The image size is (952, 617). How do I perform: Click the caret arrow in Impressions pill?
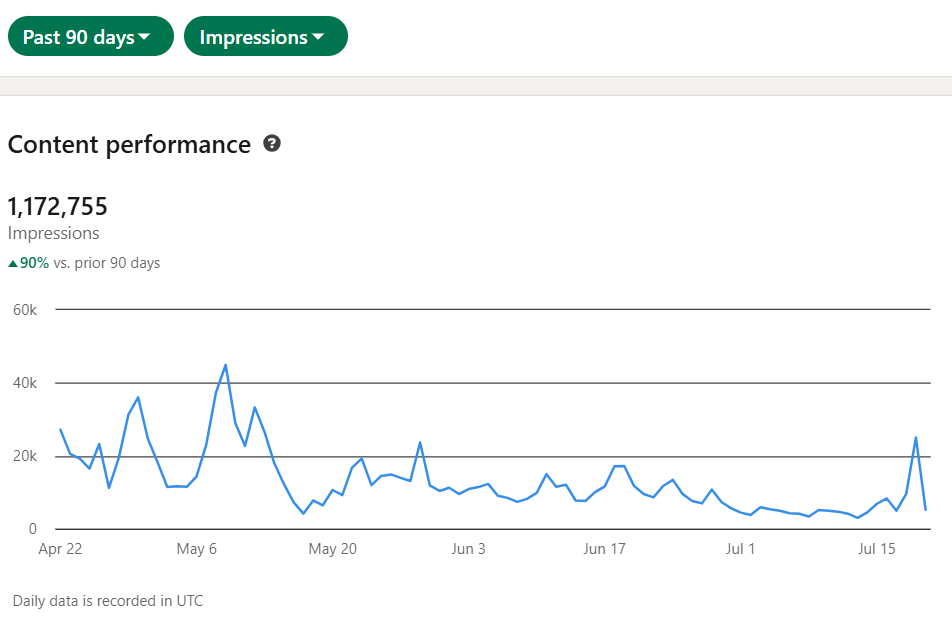(319, 38)
